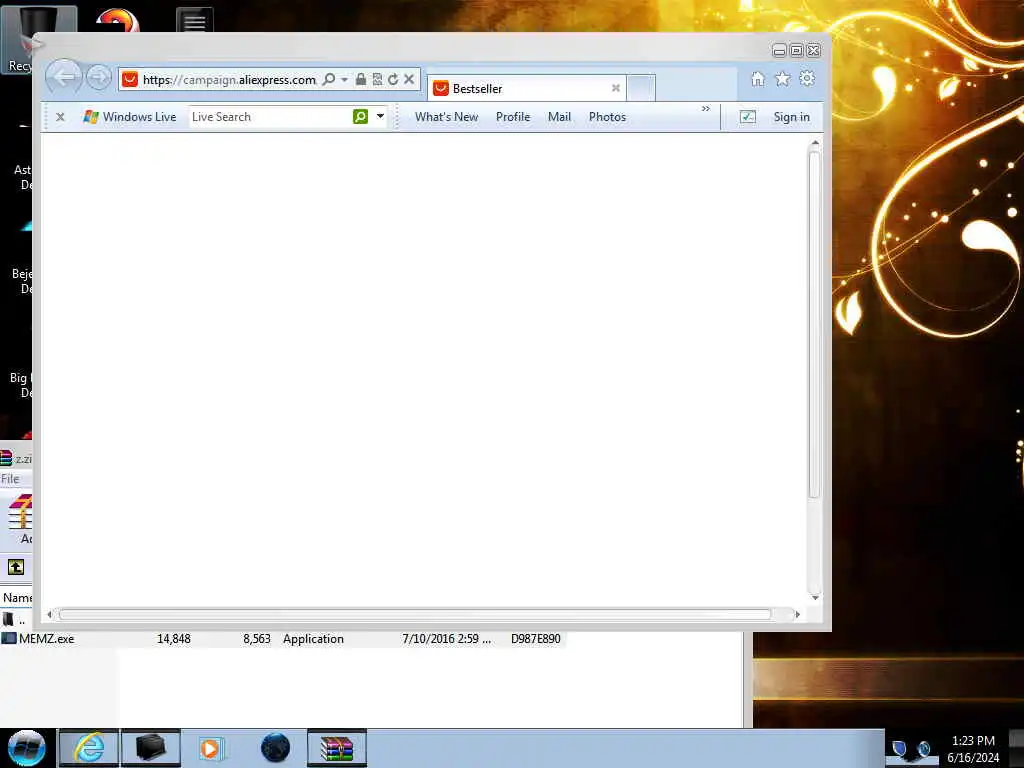Image resolution: width=1024 pixels, height=768 pixels.
Task: Stop loading using the address bar X
Action: pos(409,79)
